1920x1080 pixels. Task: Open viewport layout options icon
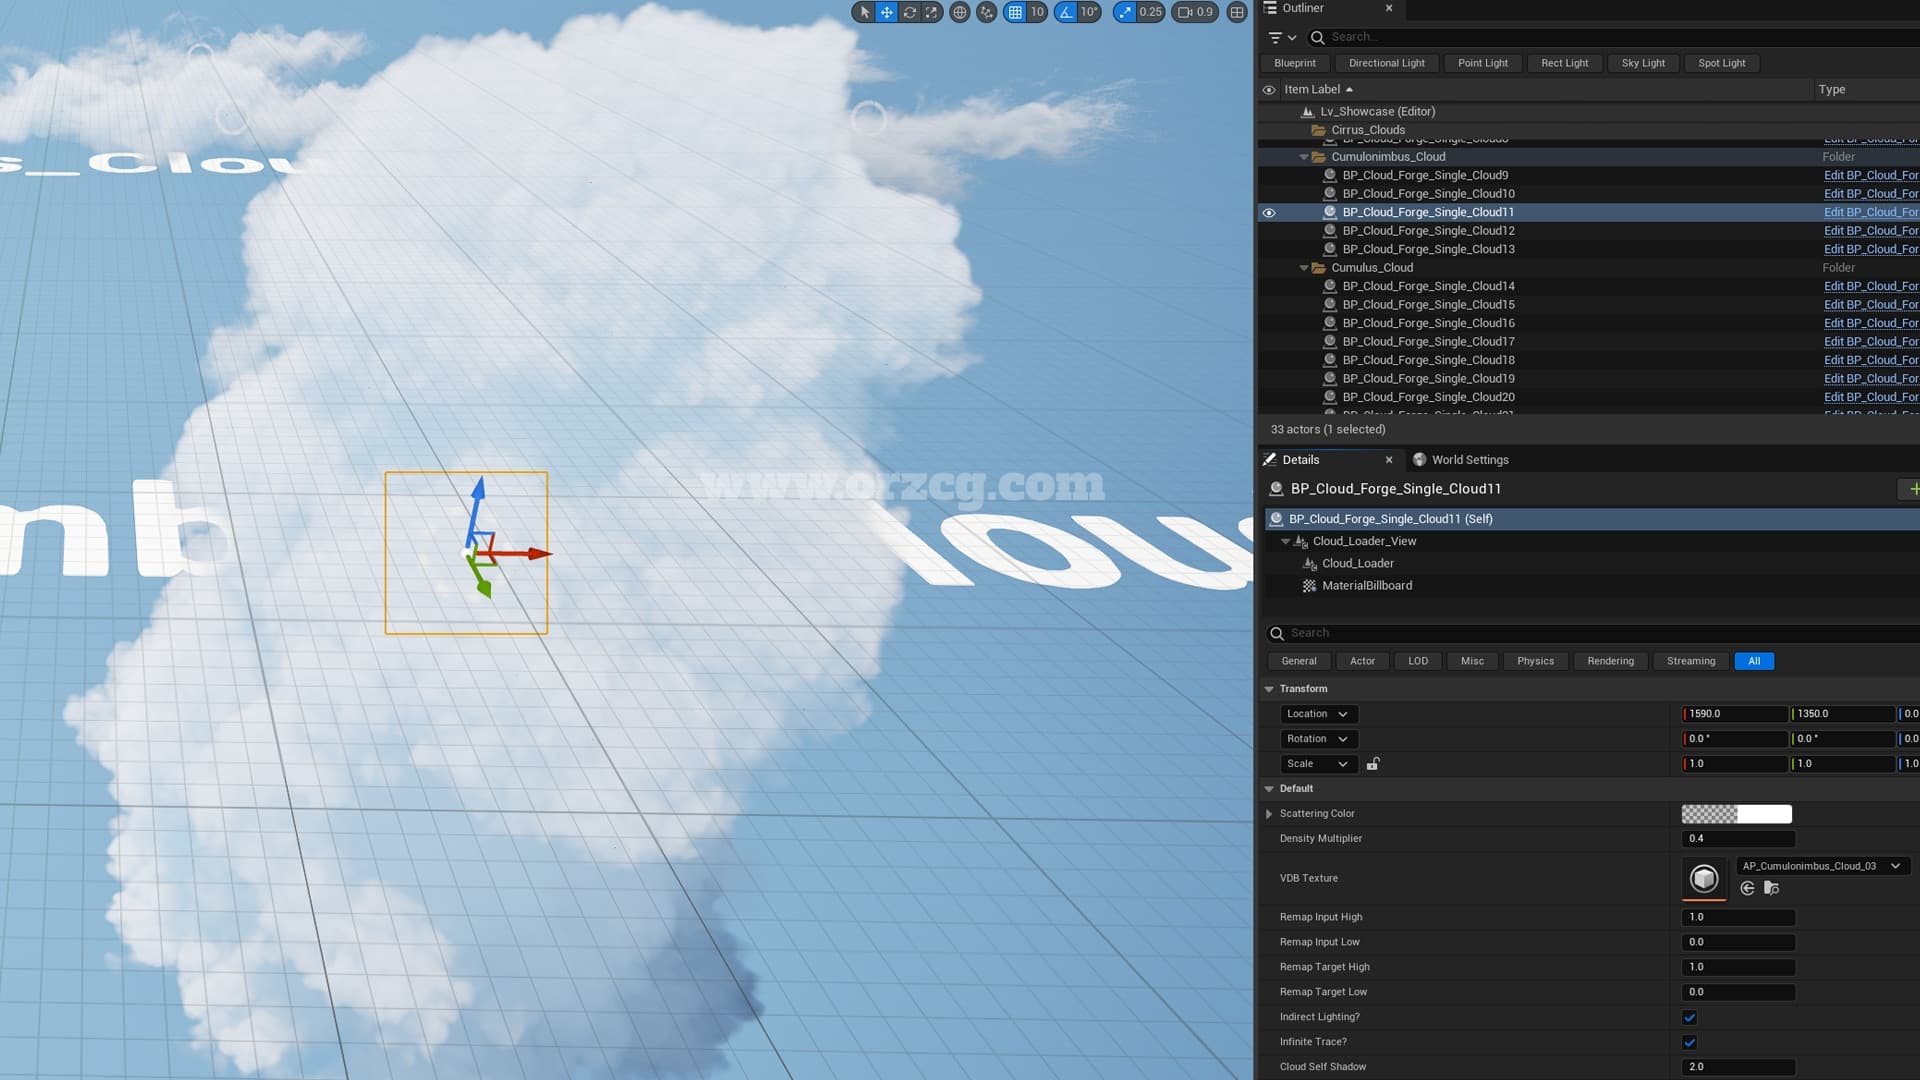(x=1237, y=12)
